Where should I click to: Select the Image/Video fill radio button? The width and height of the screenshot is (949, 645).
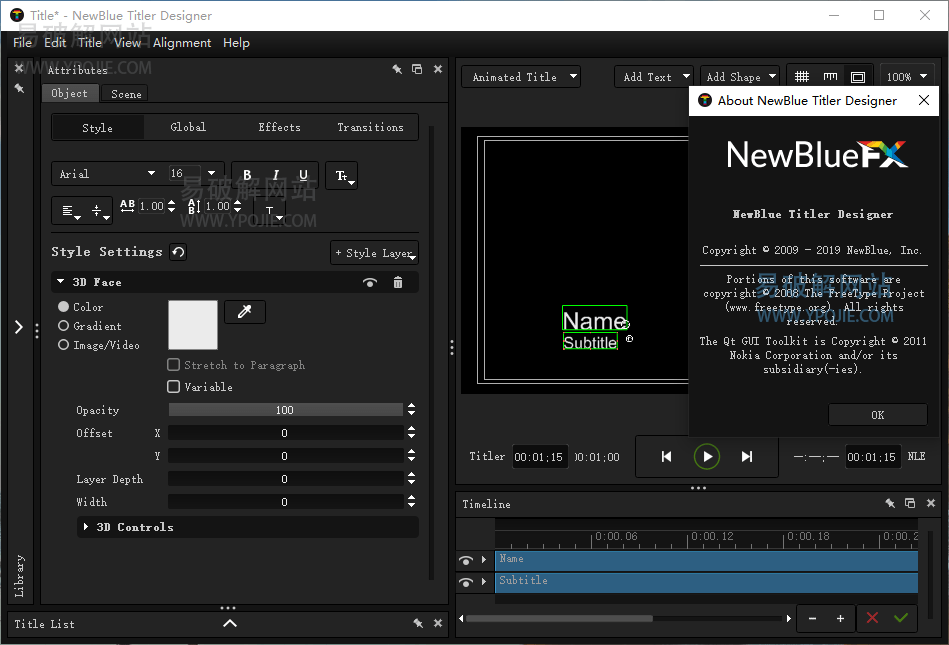tap(63, 345)
